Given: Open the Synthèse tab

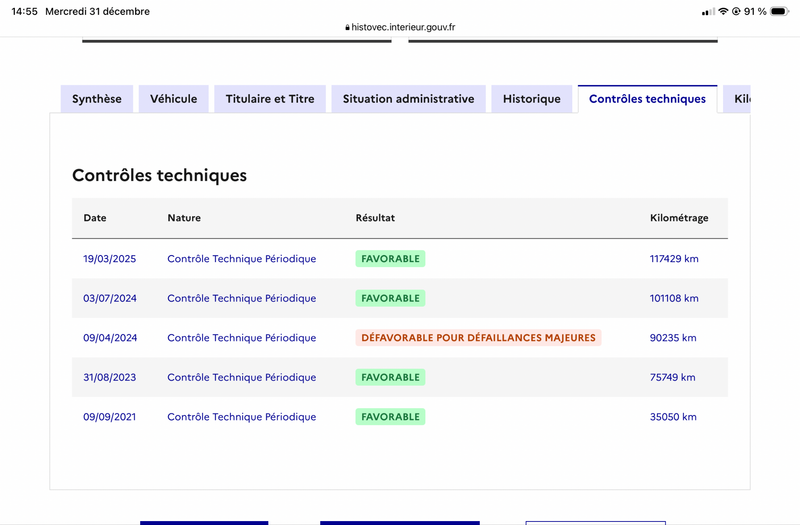Looking at the screenshot, I should pyautogui.click(x=97, y=99).
